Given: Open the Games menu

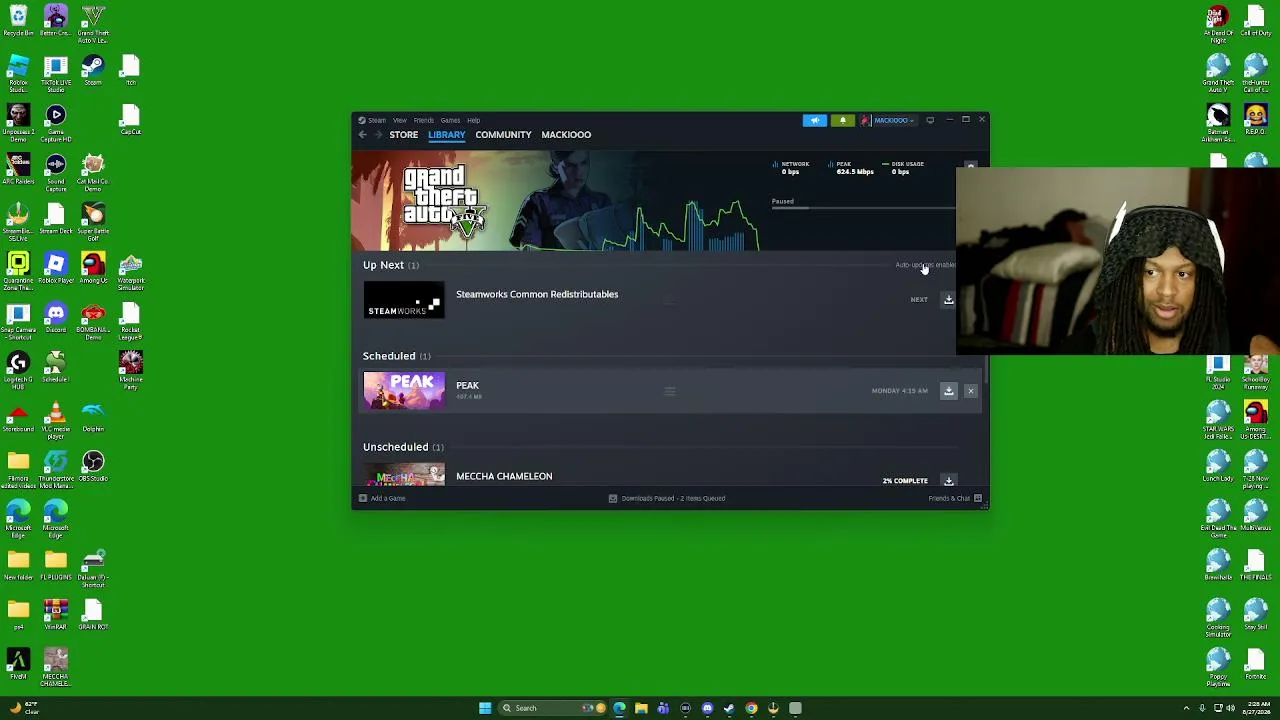Looking at the screenshot, I should pos(451,120).
